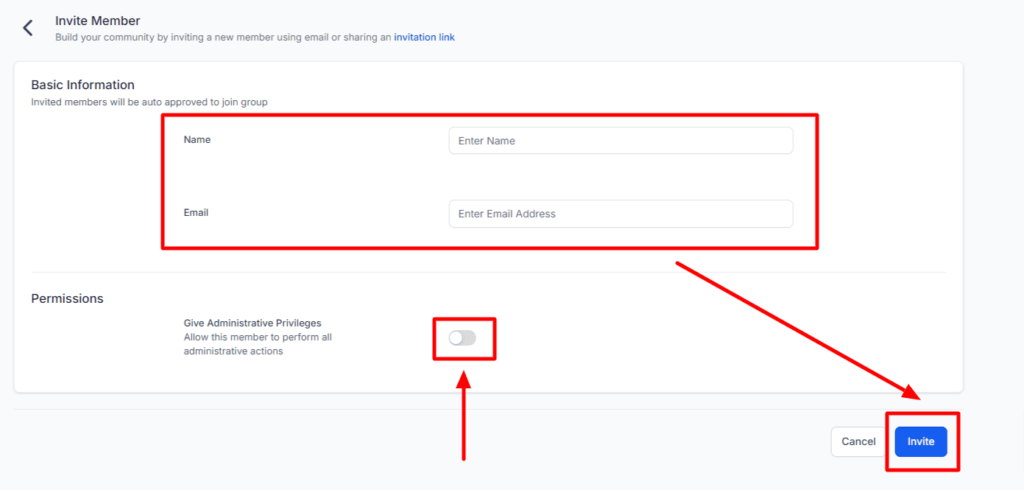Focus the Enter Email Address field

point(620,214)
